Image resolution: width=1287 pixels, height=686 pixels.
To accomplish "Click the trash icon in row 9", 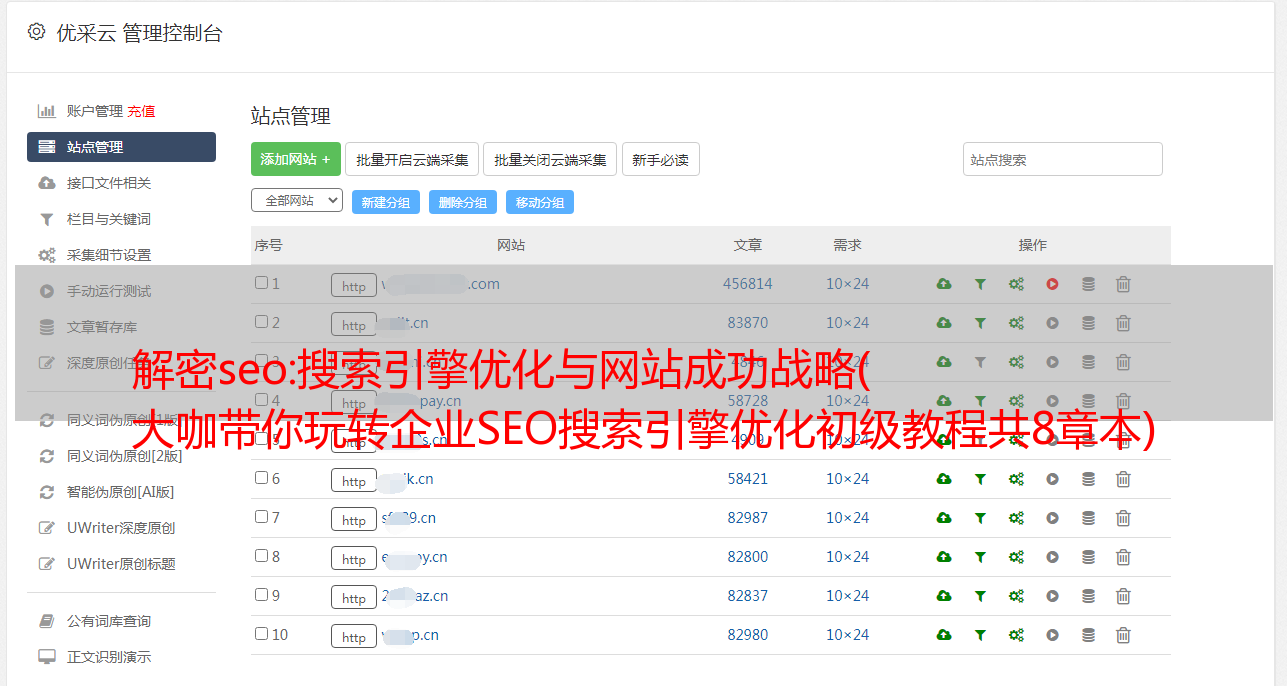I will pyautogui.click(x=1123, y=596).
